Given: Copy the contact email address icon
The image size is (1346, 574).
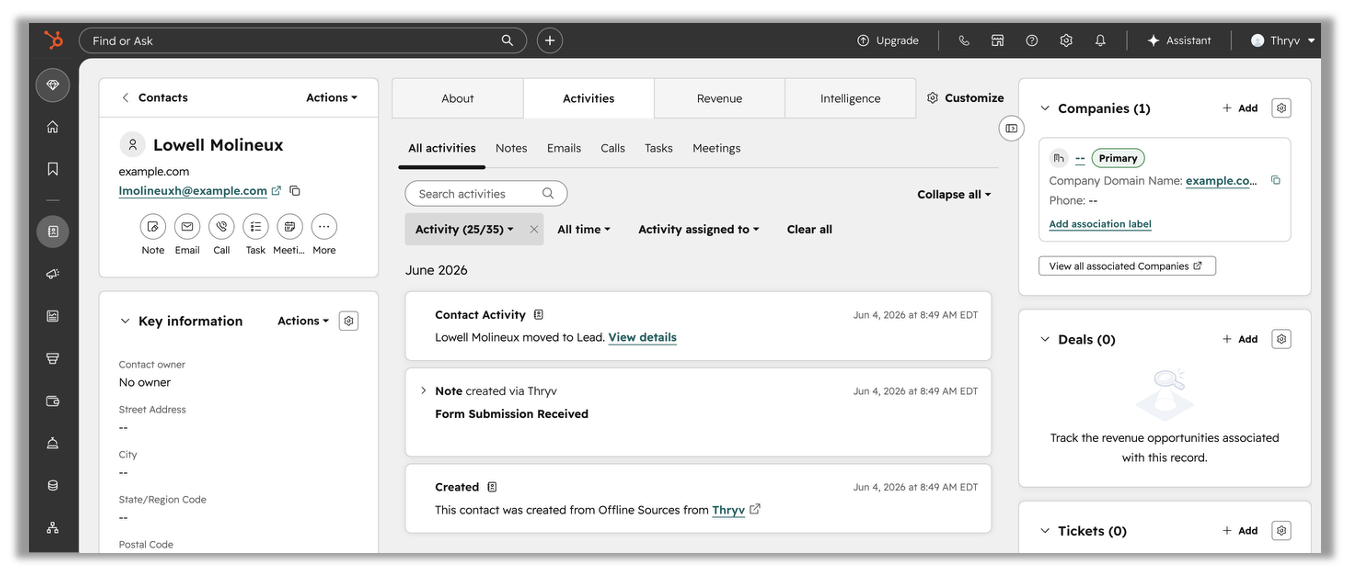Looking at the screenshot, I should [295, 191].
